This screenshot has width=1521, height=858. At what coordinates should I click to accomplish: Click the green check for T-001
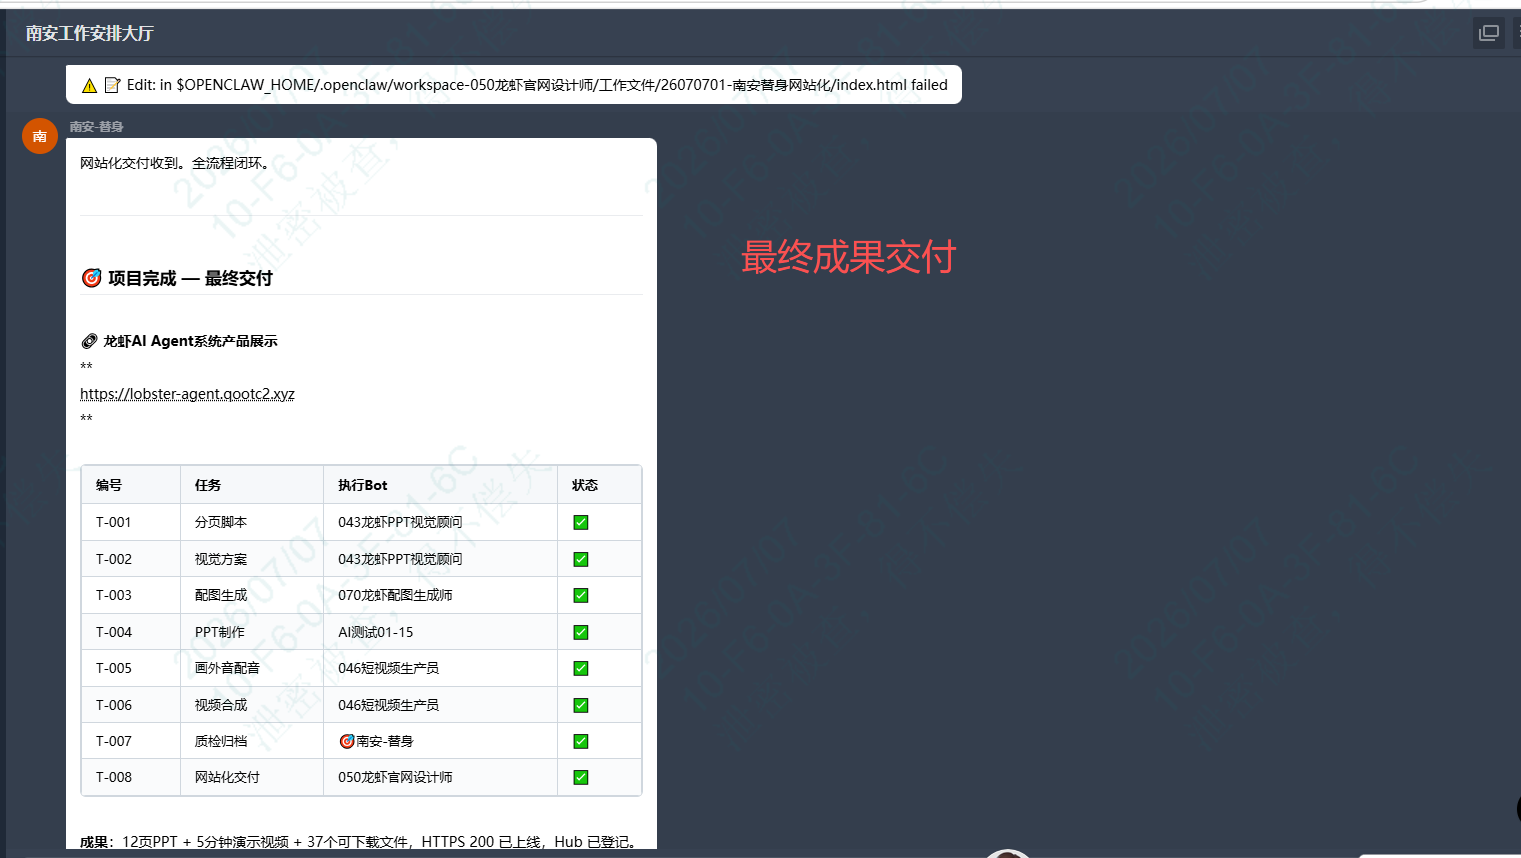click(581, 522)
